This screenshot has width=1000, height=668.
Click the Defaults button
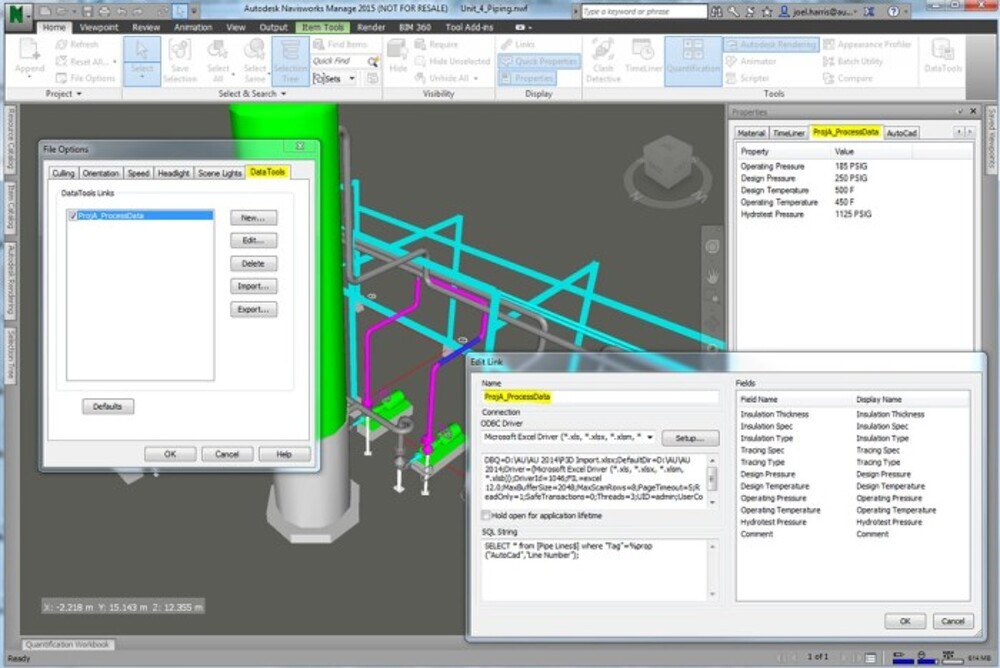click(108, 406)
